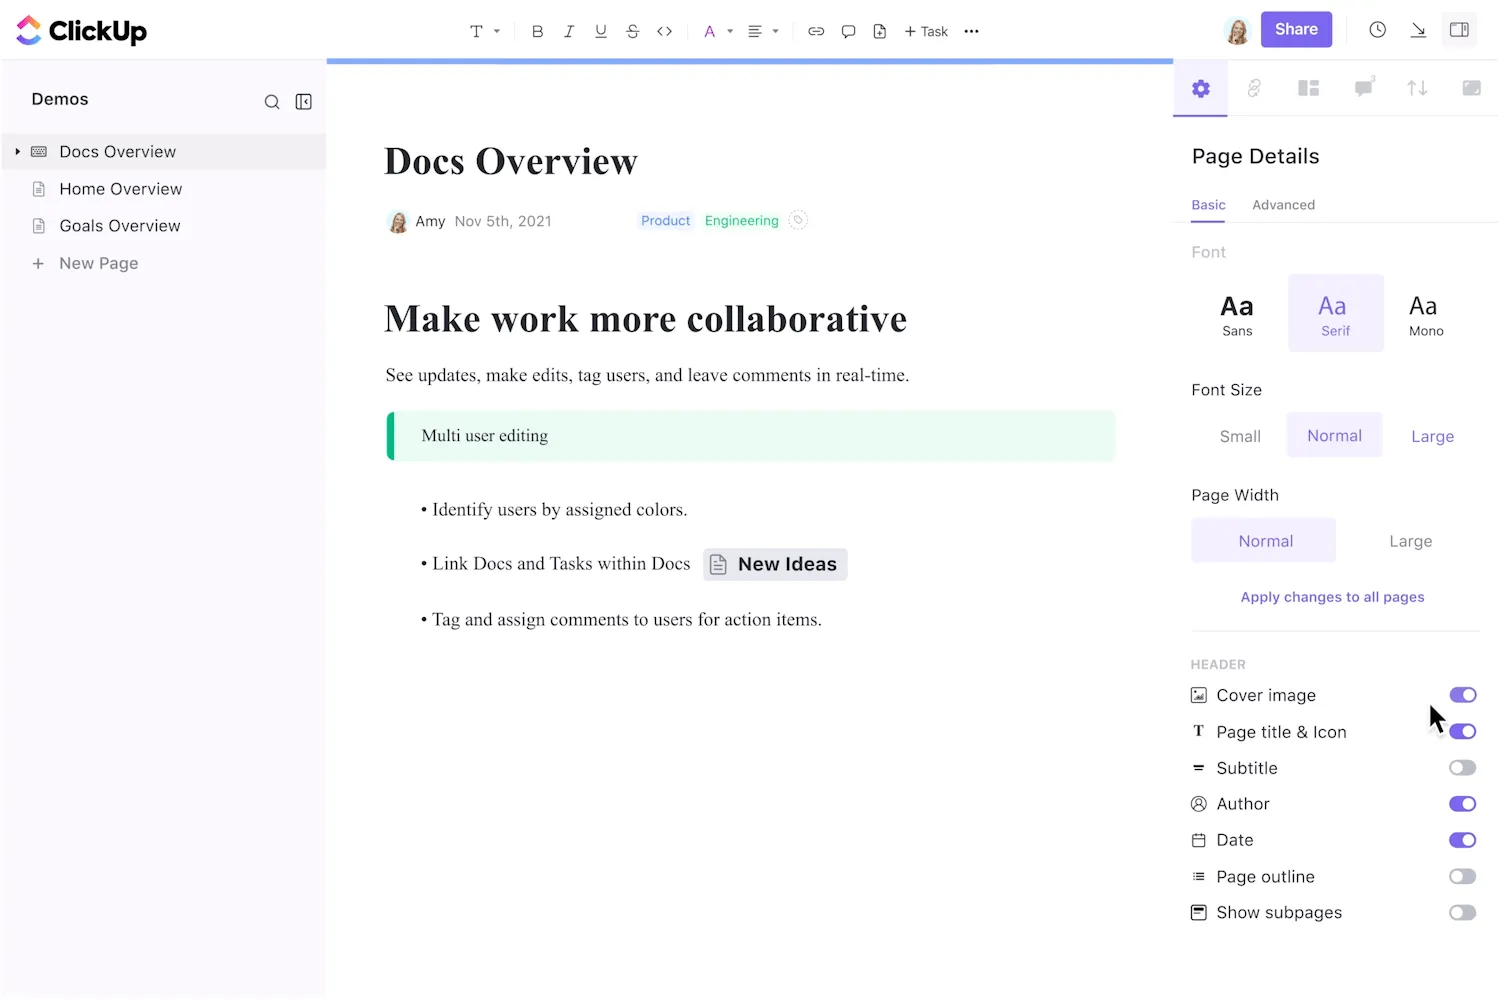Click the Nov 5th, 2021 date
The height and width of the screenshot is (1000, 1500).
coord(503,221)
